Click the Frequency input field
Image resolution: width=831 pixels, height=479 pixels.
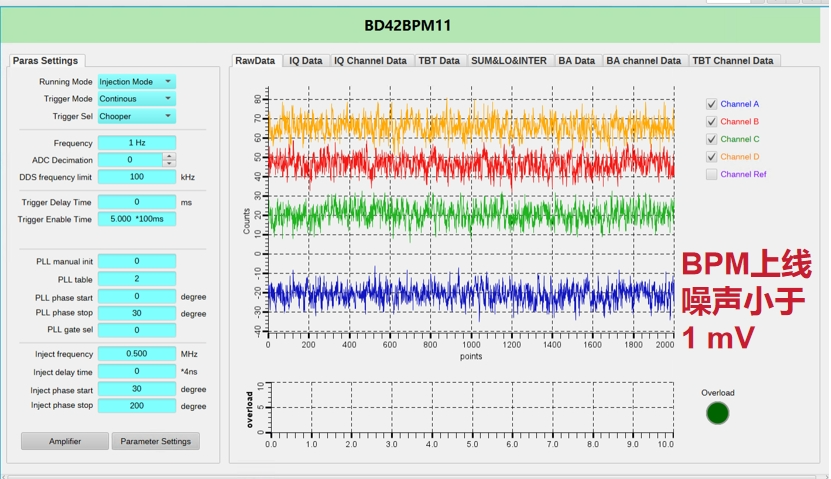(137, 143)
